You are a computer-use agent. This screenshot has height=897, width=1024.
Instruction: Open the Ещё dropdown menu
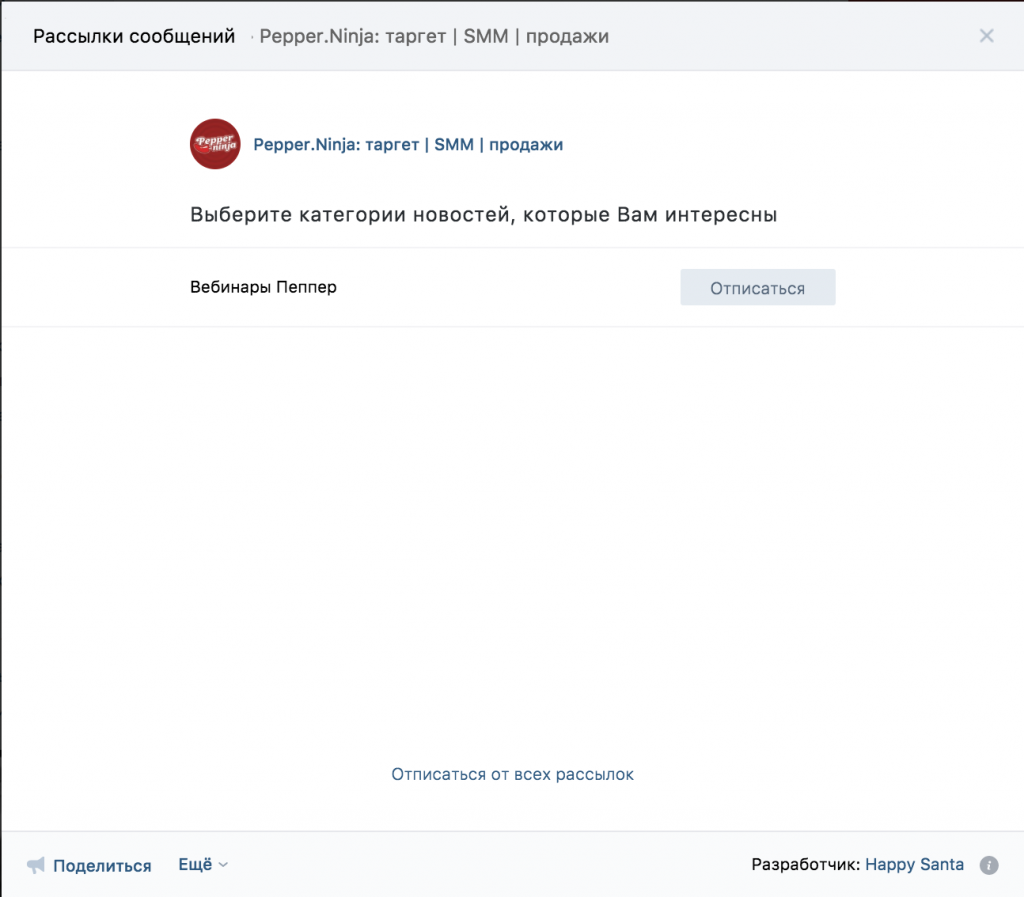pyautogui.click(x=196, y=865)
